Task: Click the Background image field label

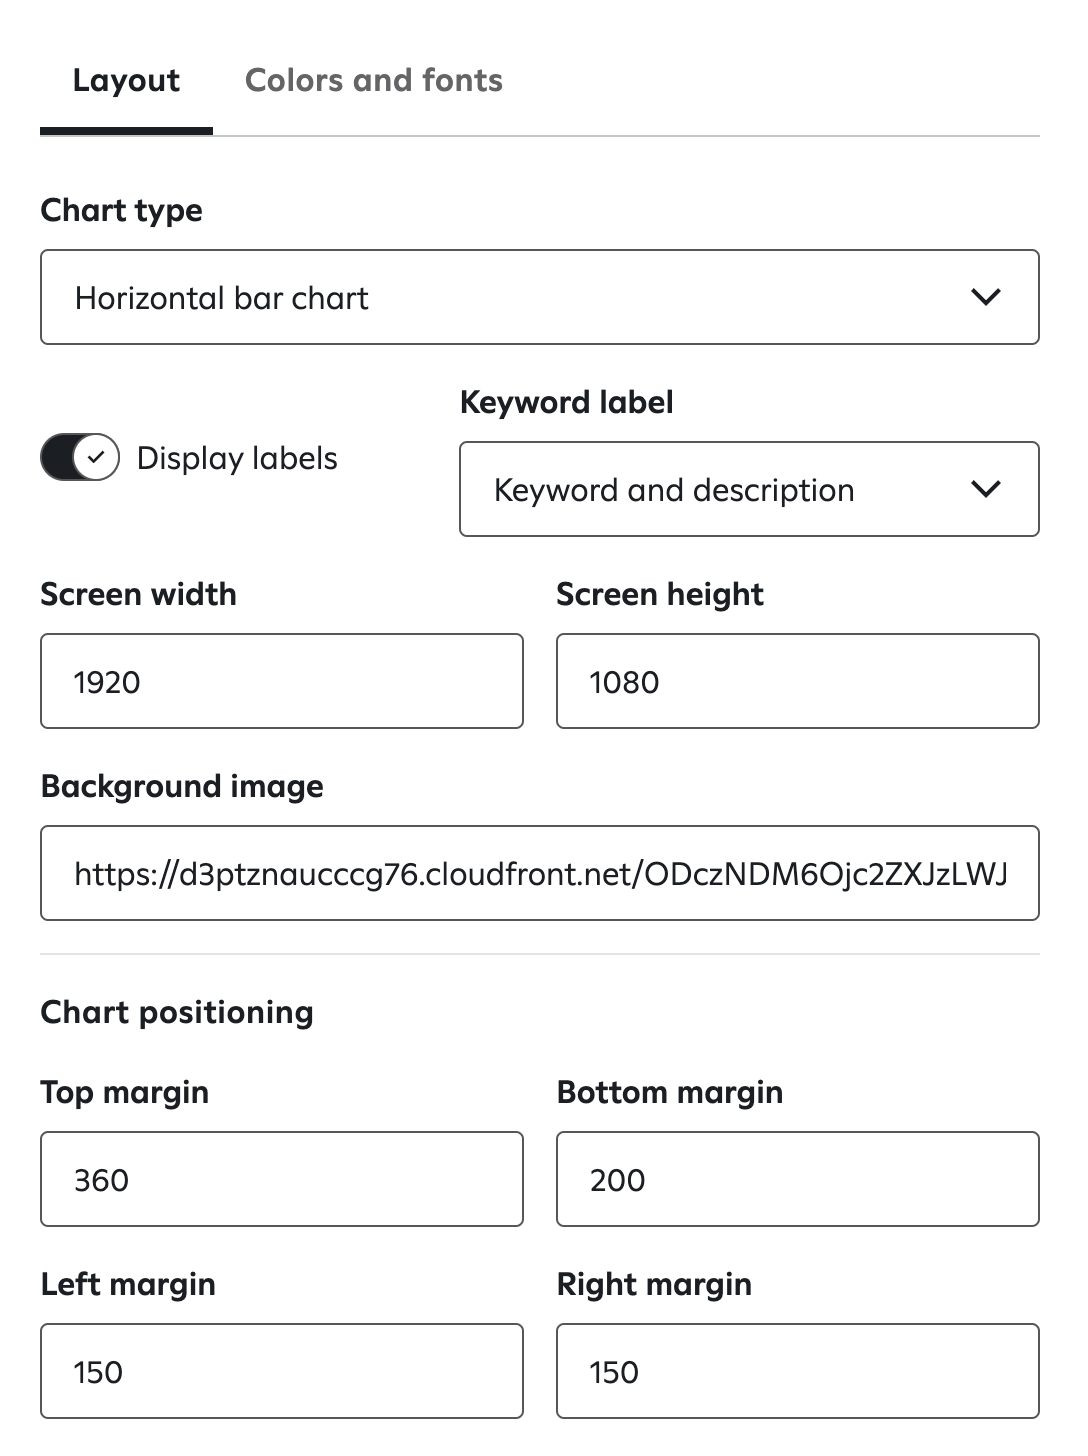Action: pyautogui.click(x=182, y=786)
